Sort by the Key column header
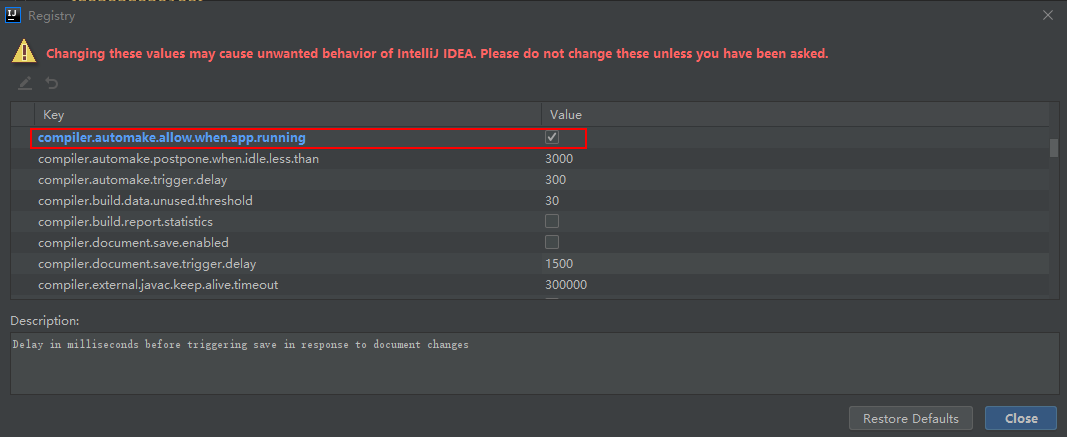Viewport: 1067px width, 437px height. [x=287, y=114]
